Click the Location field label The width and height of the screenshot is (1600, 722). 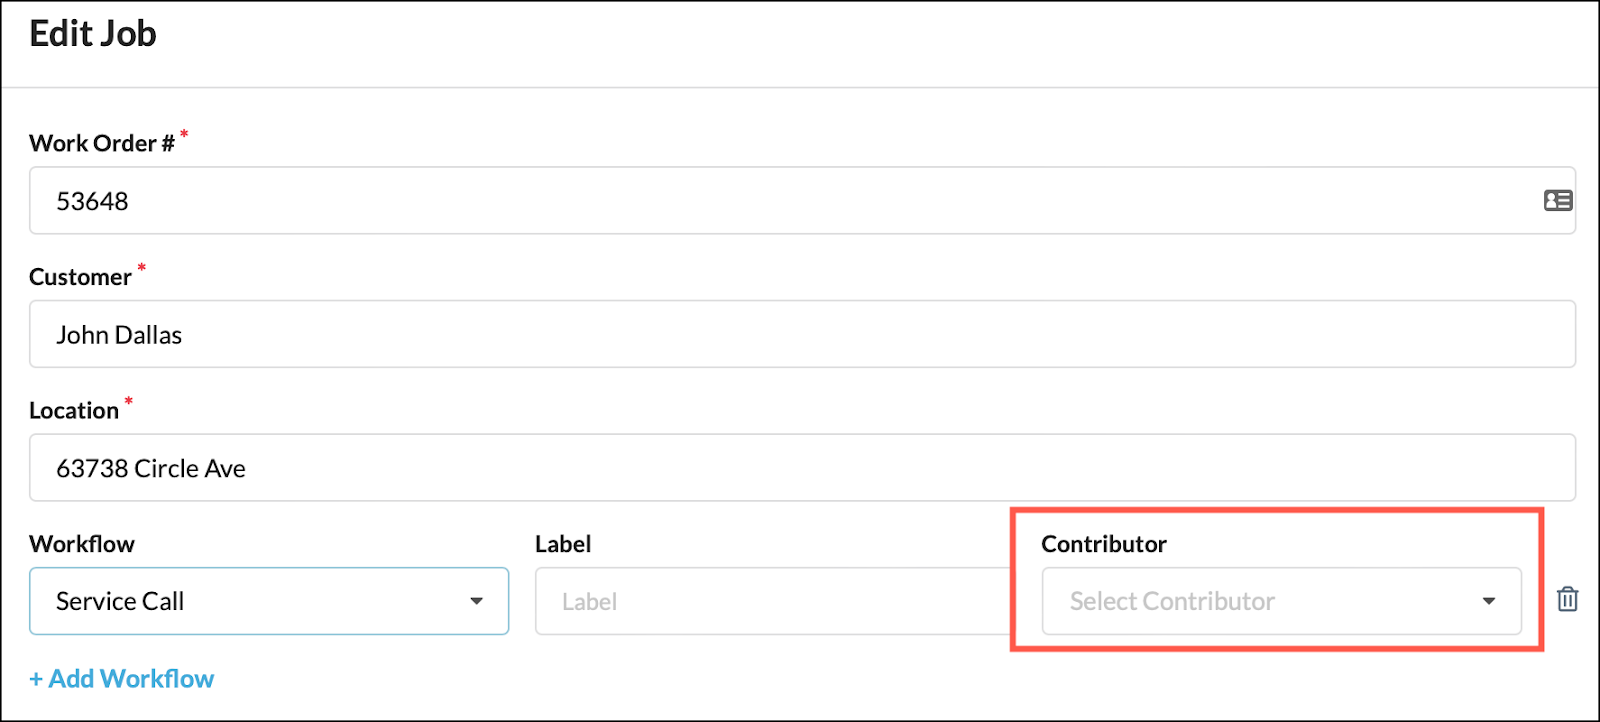(74, 411)
